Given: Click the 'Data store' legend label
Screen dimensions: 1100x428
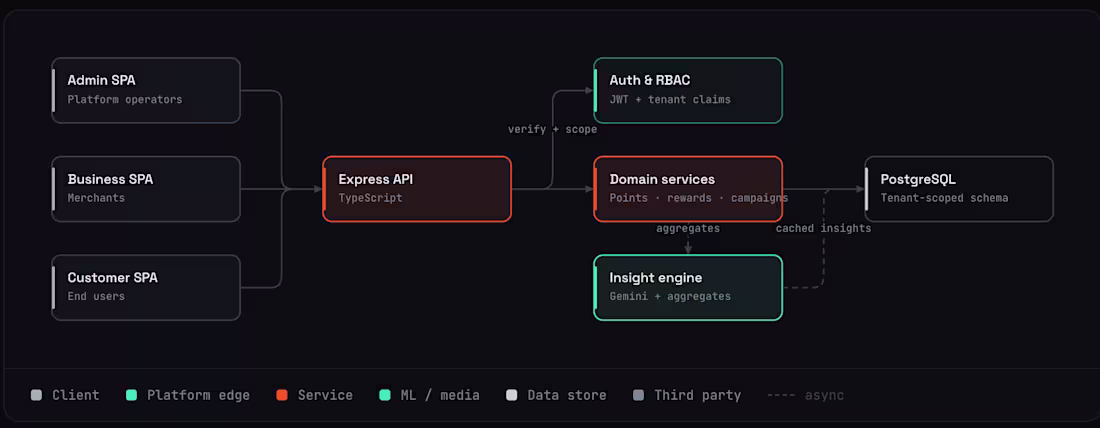Looking at the screenshot, I should tap(567, 395).
